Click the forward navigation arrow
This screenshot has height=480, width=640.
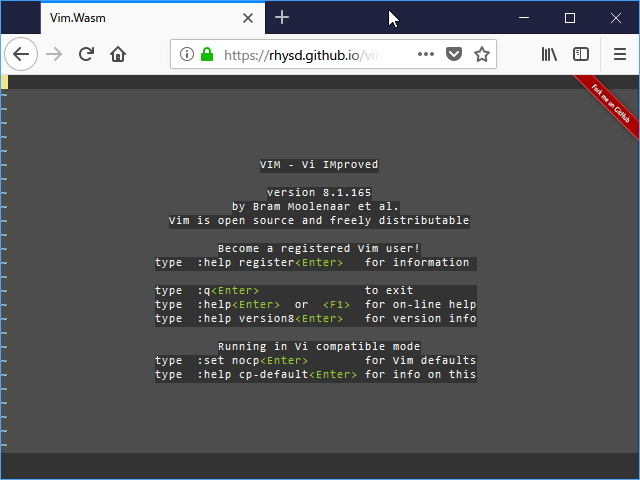coord(54,54)
